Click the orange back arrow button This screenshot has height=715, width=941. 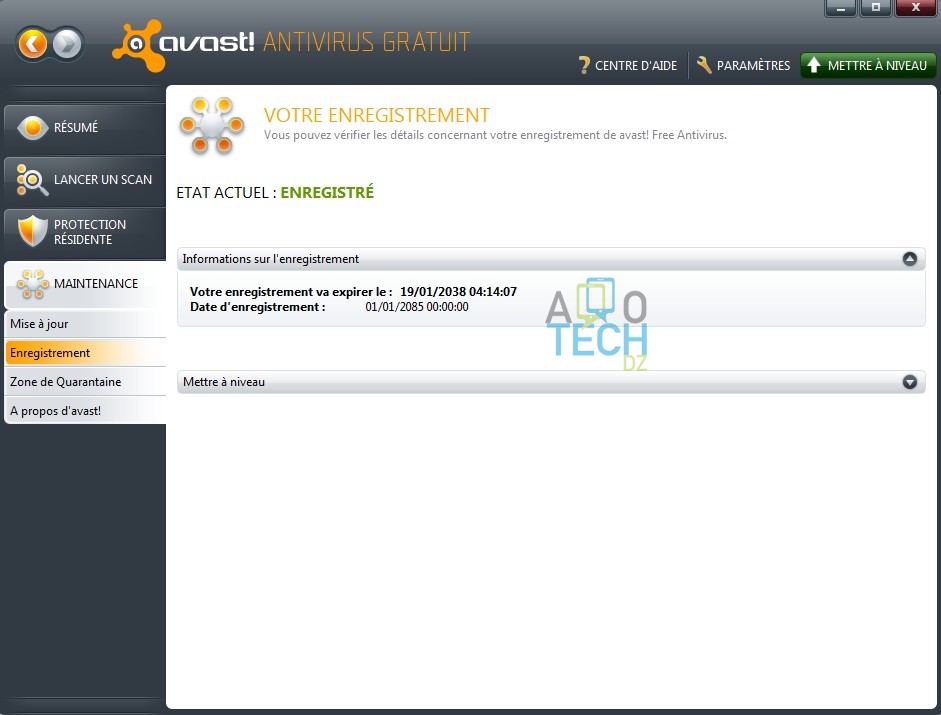coord(32,43)
